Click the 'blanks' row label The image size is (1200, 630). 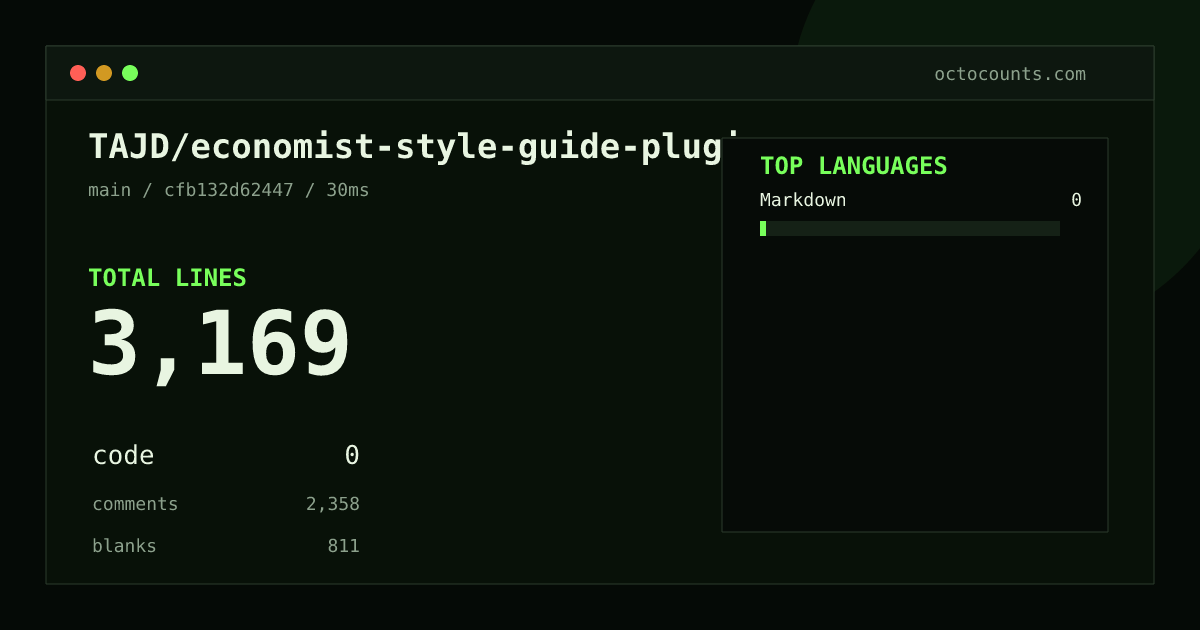(124, 546)
